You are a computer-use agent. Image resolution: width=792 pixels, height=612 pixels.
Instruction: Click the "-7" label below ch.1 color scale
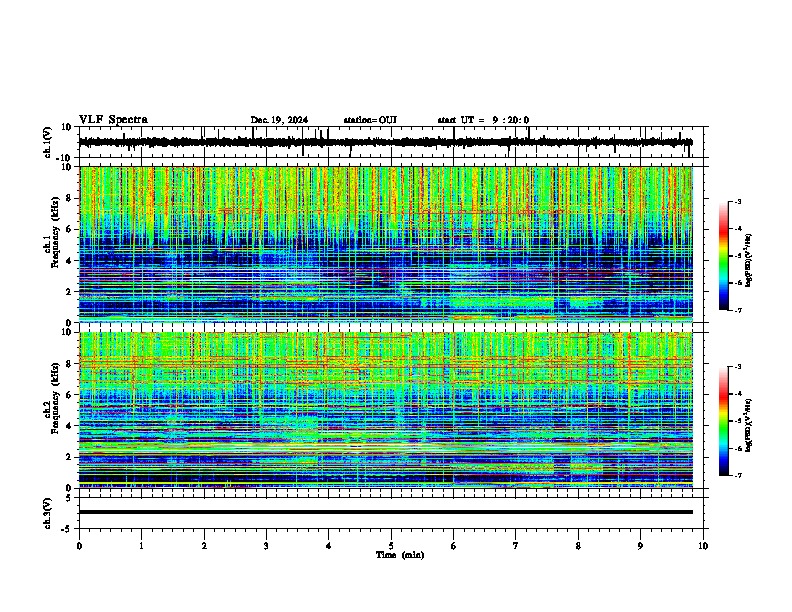(737, 310)
